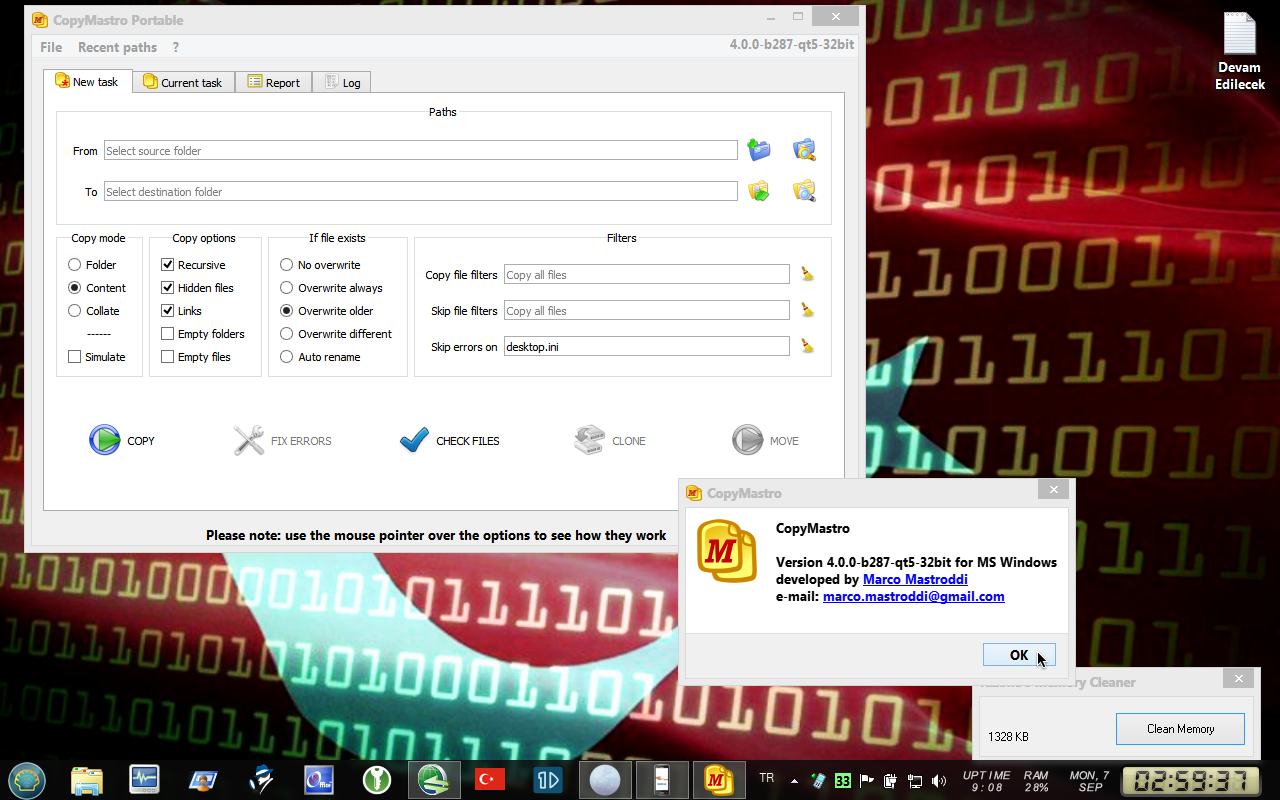Focus the Skip file filters field
This screenshot has height=800, width=1280.
pos(647,311)
